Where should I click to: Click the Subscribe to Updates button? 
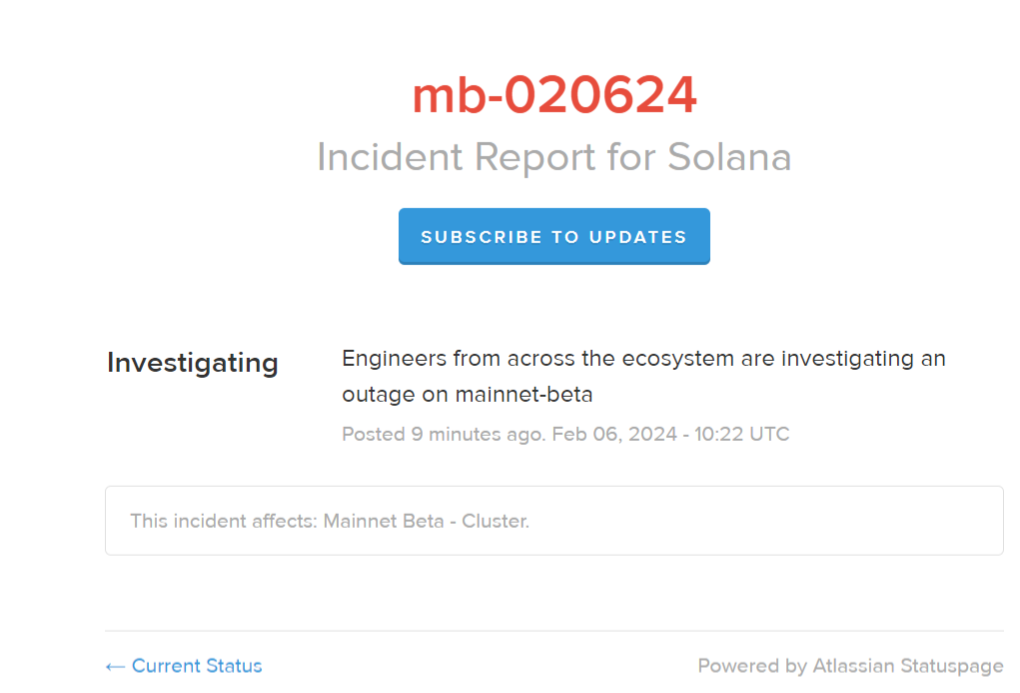(x=553, y=236)
